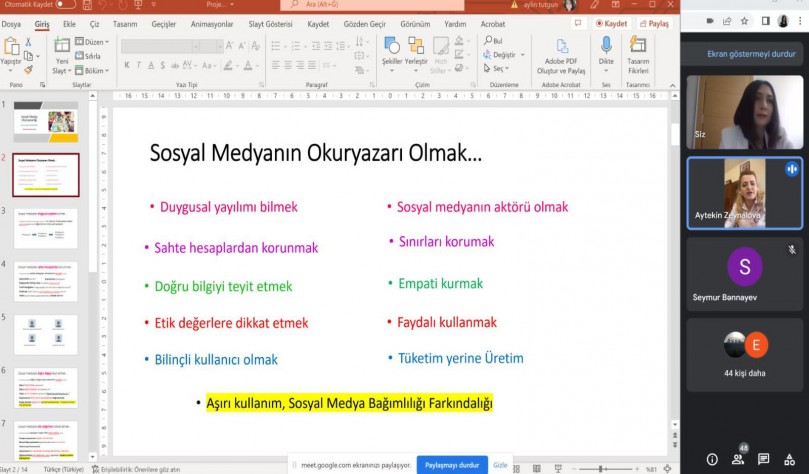Open the Acrobat tab

493,24
